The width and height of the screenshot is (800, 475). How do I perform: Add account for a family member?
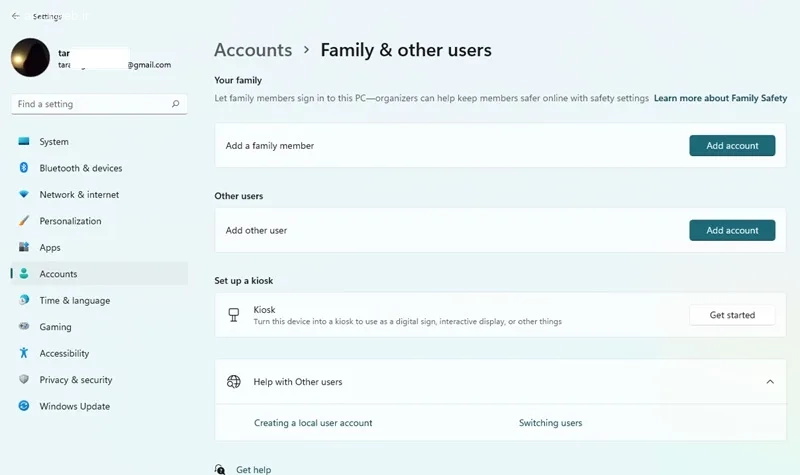tap(732, 146)
